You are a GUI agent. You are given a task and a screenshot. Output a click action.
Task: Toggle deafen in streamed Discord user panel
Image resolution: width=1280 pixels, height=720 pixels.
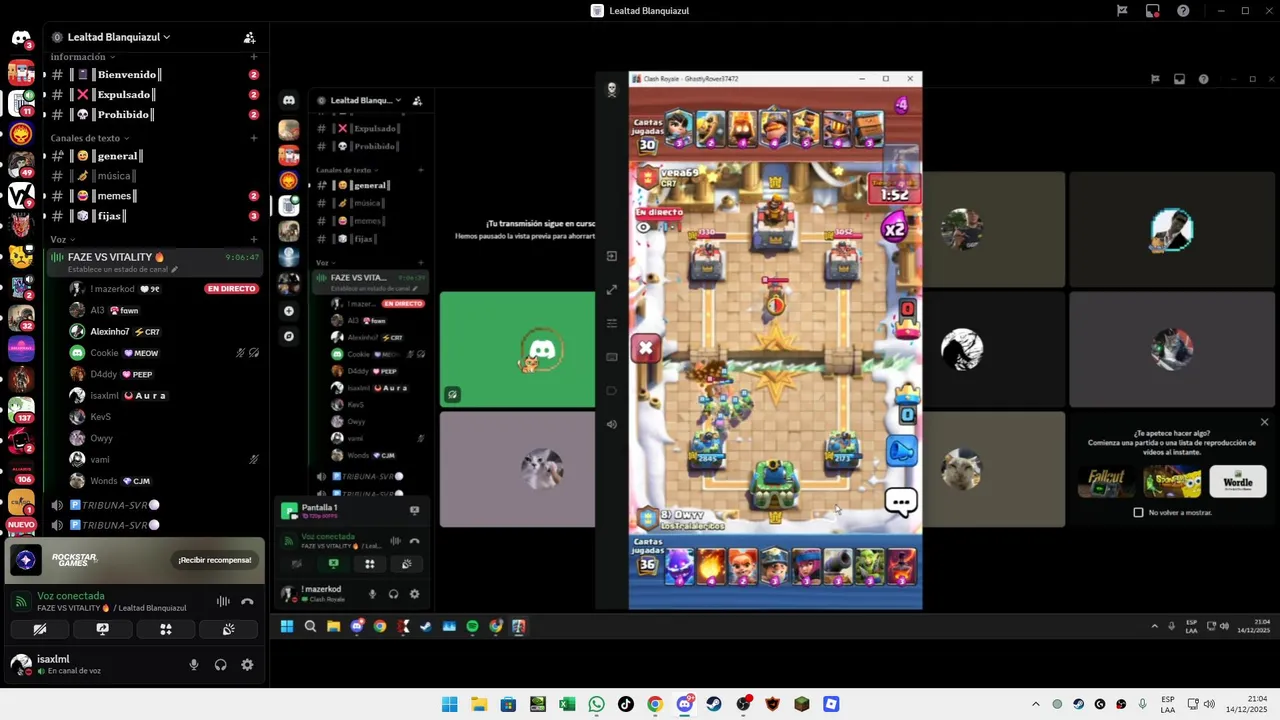click(393, 594)
